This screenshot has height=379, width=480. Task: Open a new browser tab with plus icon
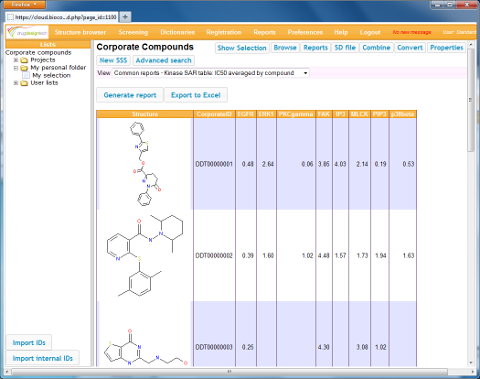point(125,17)
